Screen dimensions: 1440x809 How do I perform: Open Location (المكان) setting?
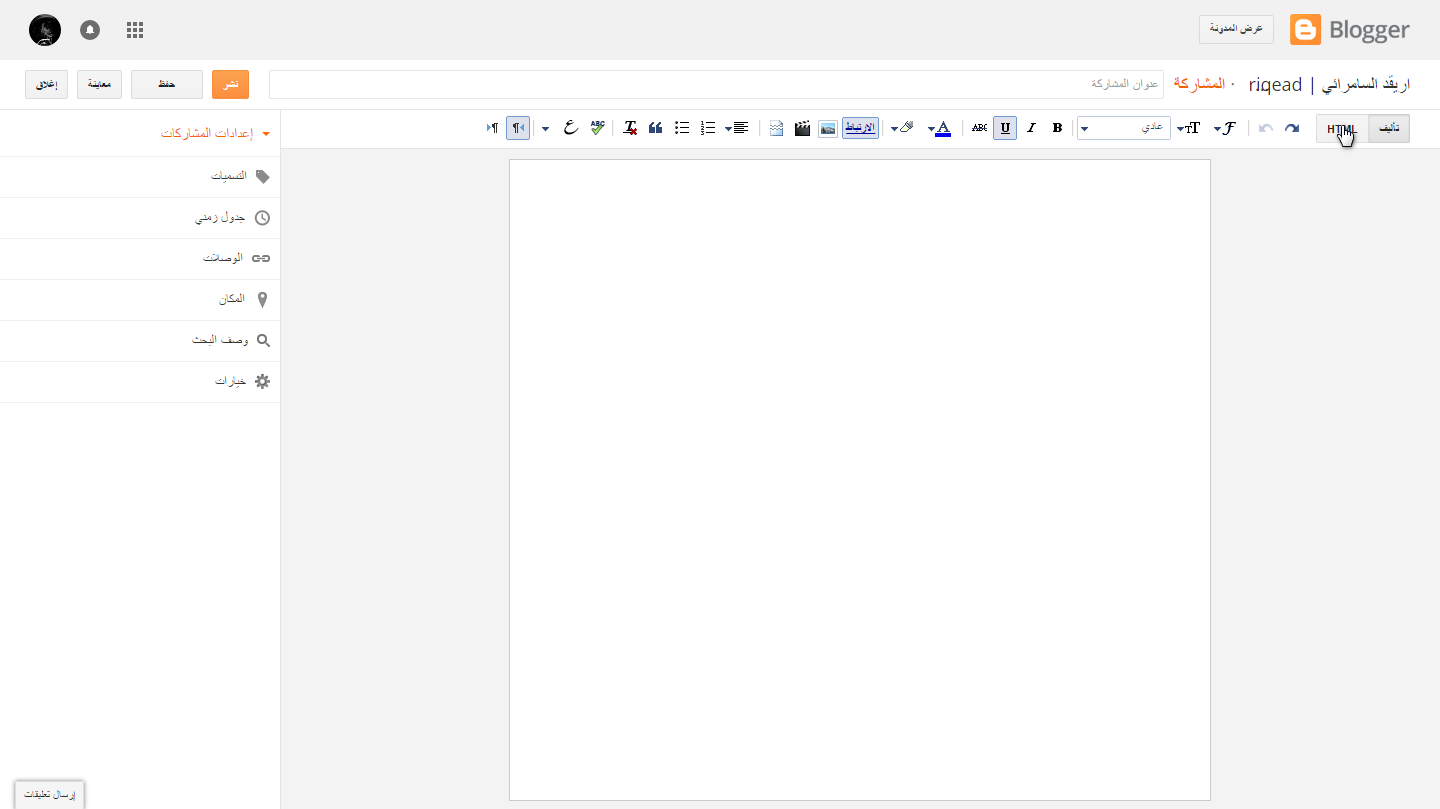[140, 300]
